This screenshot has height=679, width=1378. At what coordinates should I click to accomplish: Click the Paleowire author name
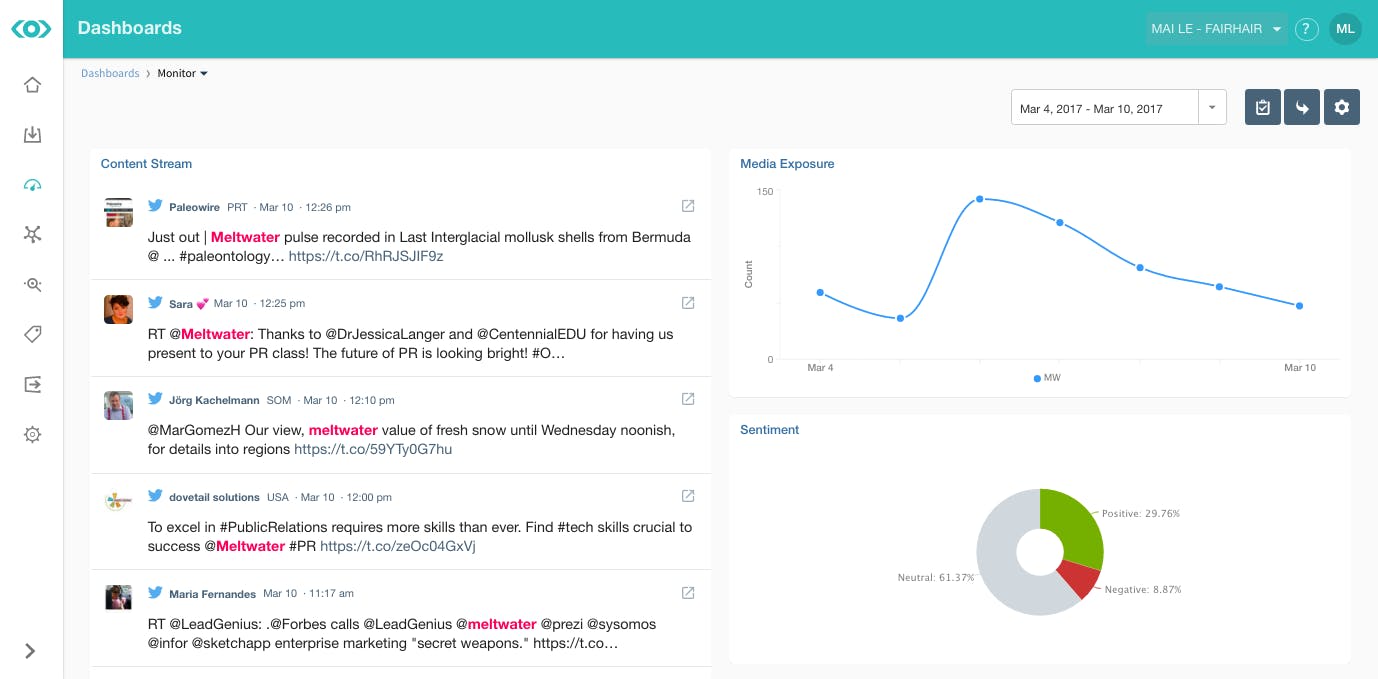[195, 207]
